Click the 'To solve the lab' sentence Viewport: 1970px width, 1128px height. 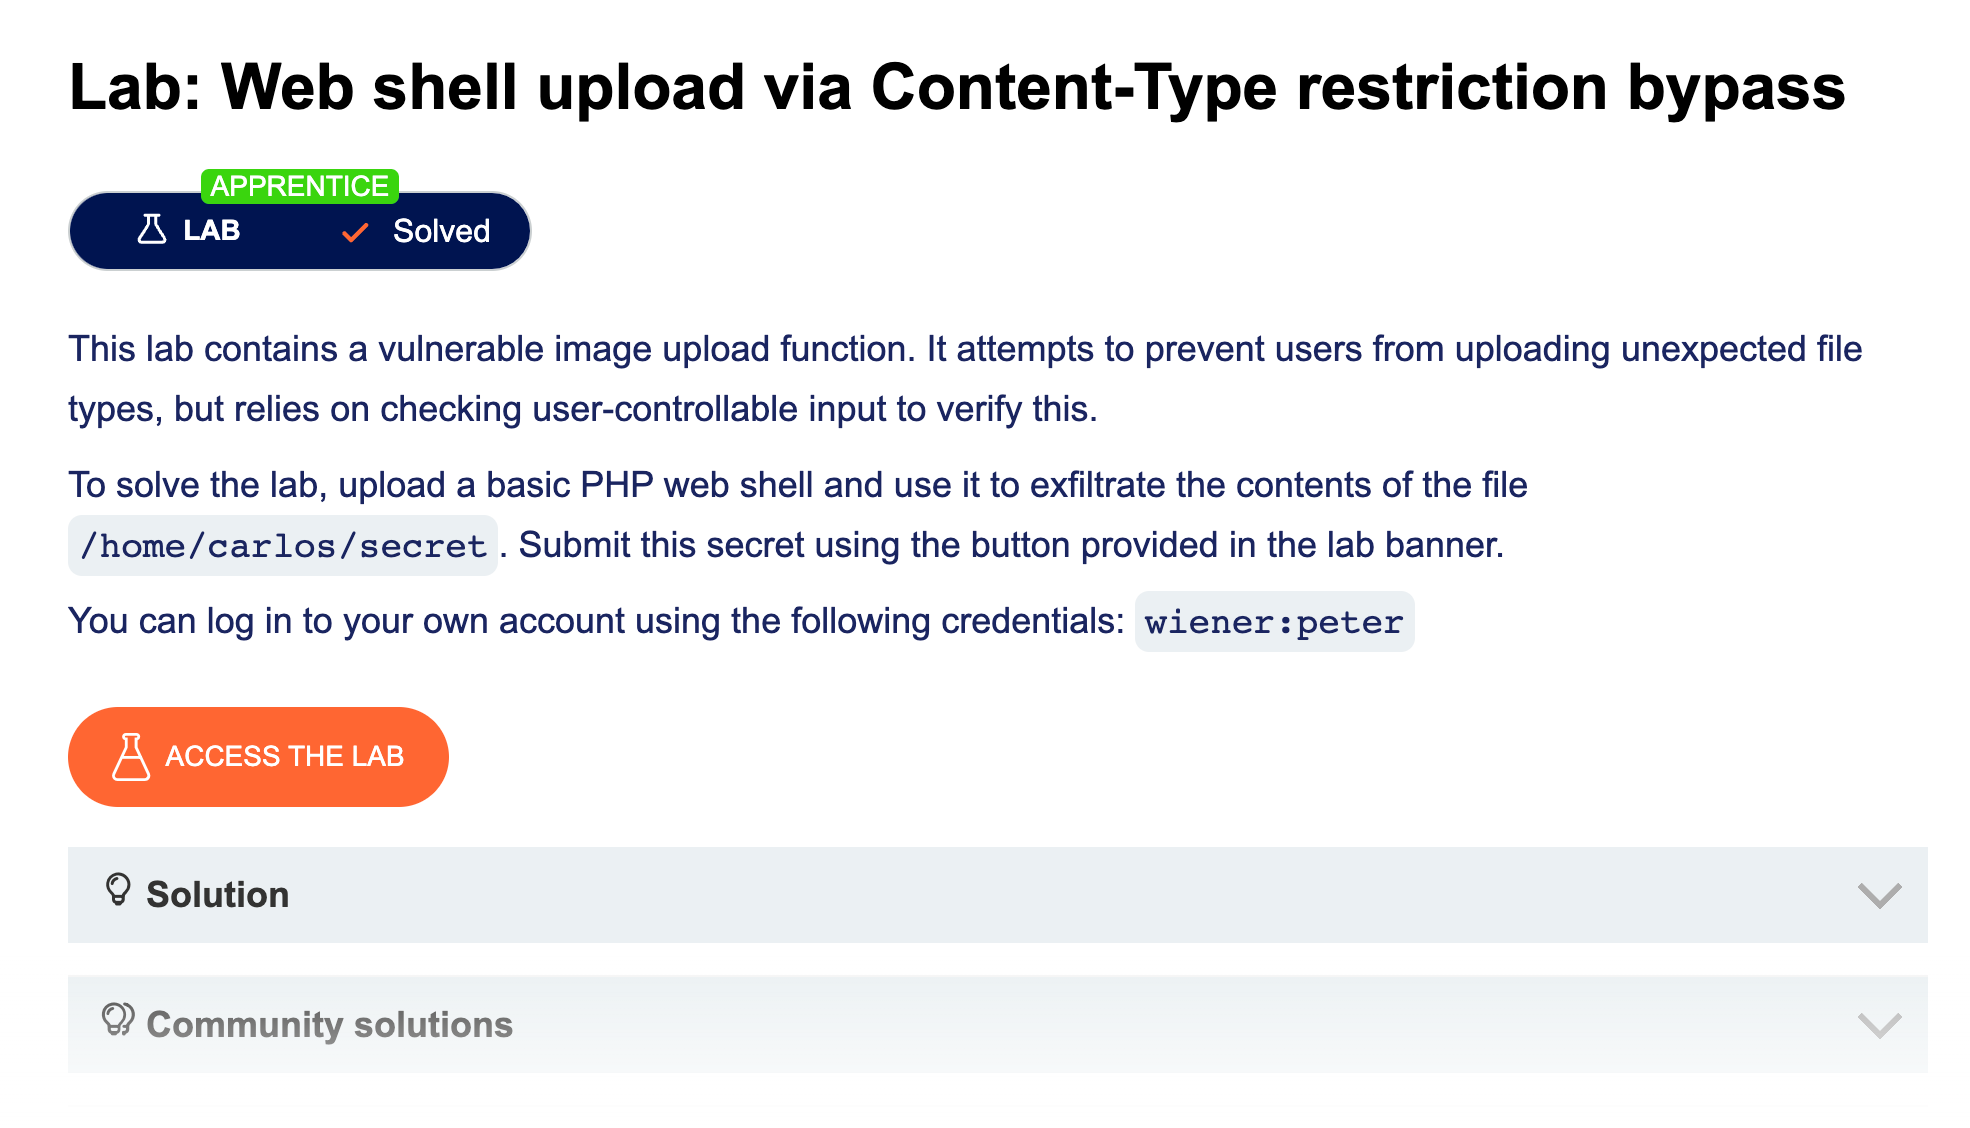tap(797, 485)
